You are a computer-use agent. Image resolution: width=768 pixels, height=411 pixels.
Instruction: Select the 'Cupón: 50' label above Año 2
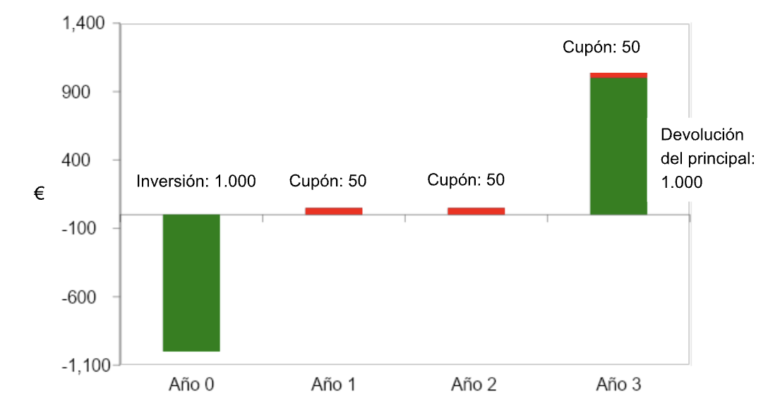coord(466,180)
